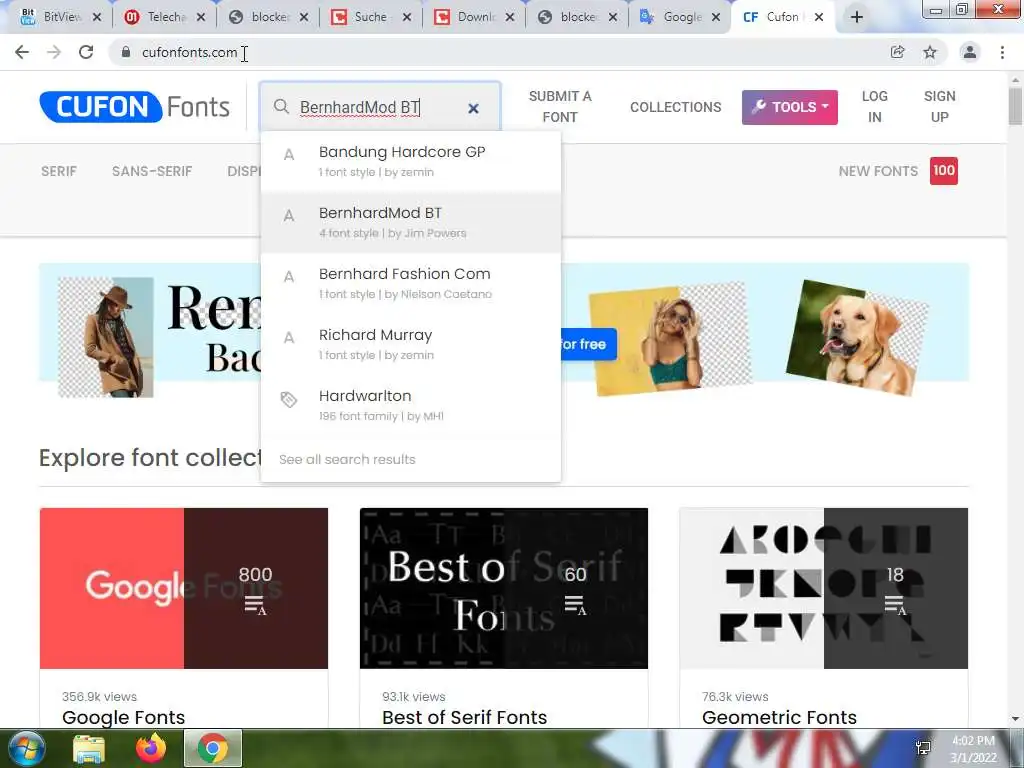The image size is (1024, 768).
Task: Open File Explorer from taskbar
Action: (89, 748)
